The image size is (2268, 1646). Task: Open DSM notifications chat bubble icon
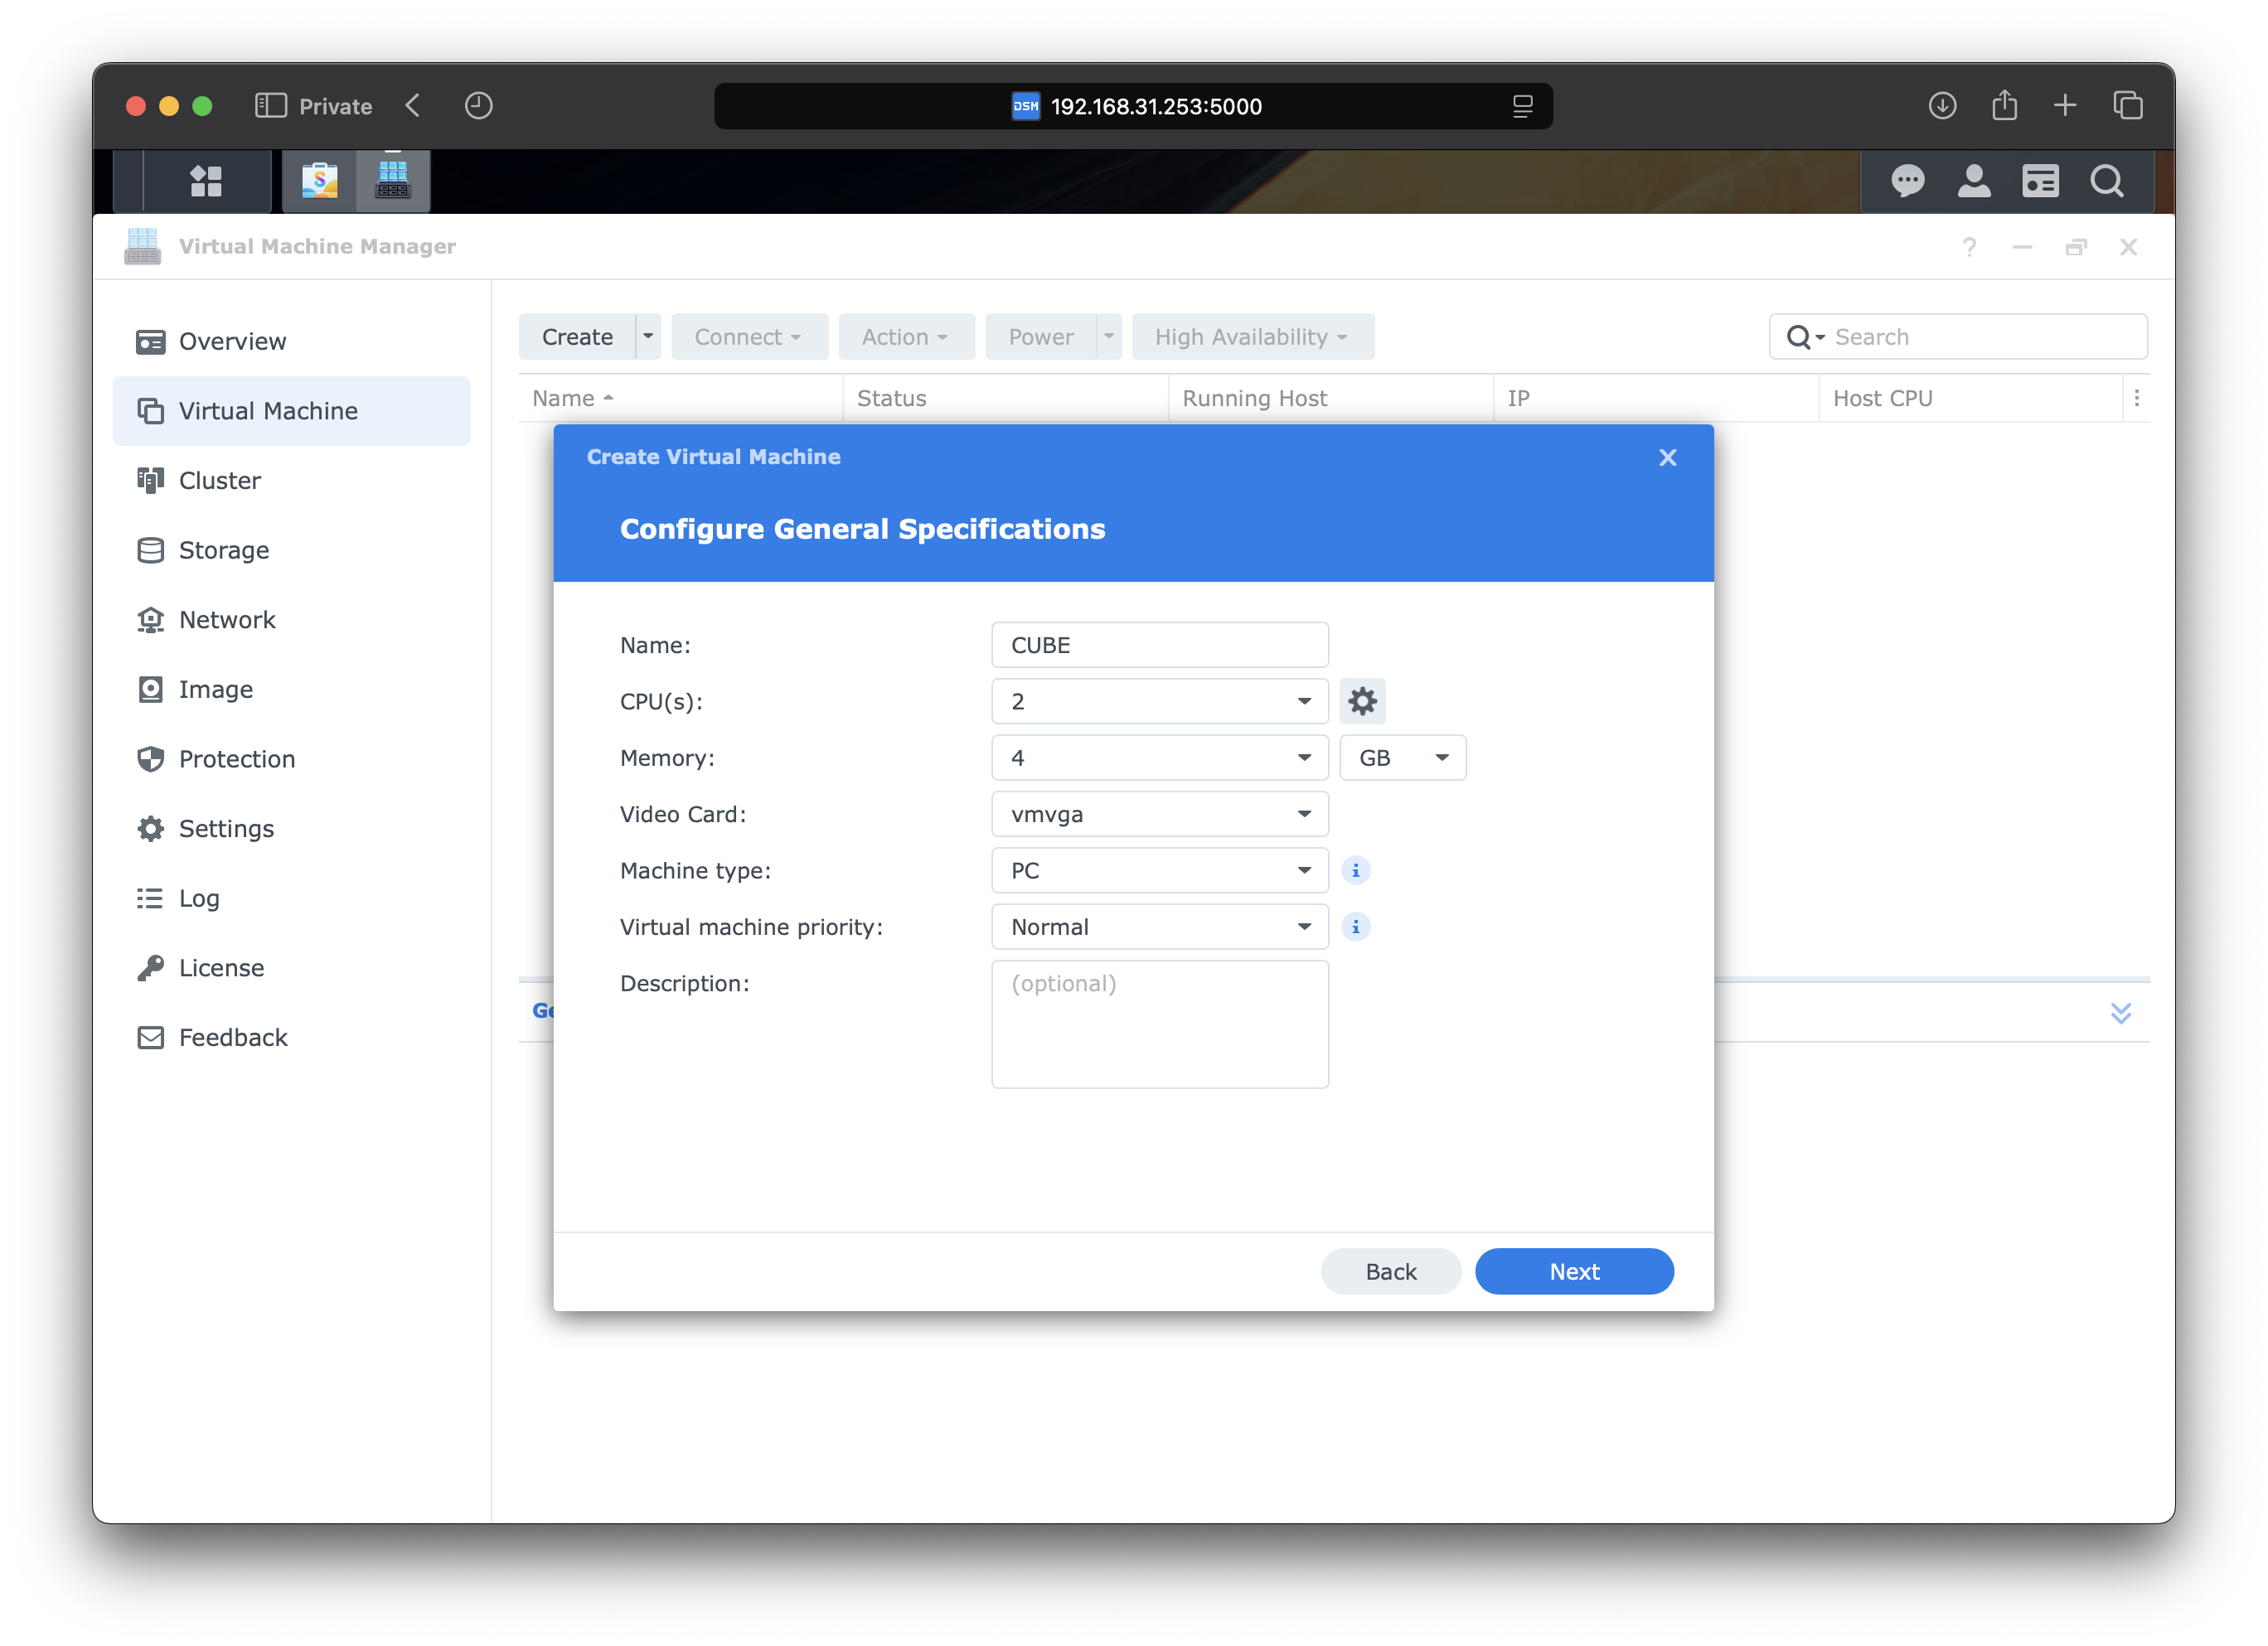click(x=1907, y=181)
